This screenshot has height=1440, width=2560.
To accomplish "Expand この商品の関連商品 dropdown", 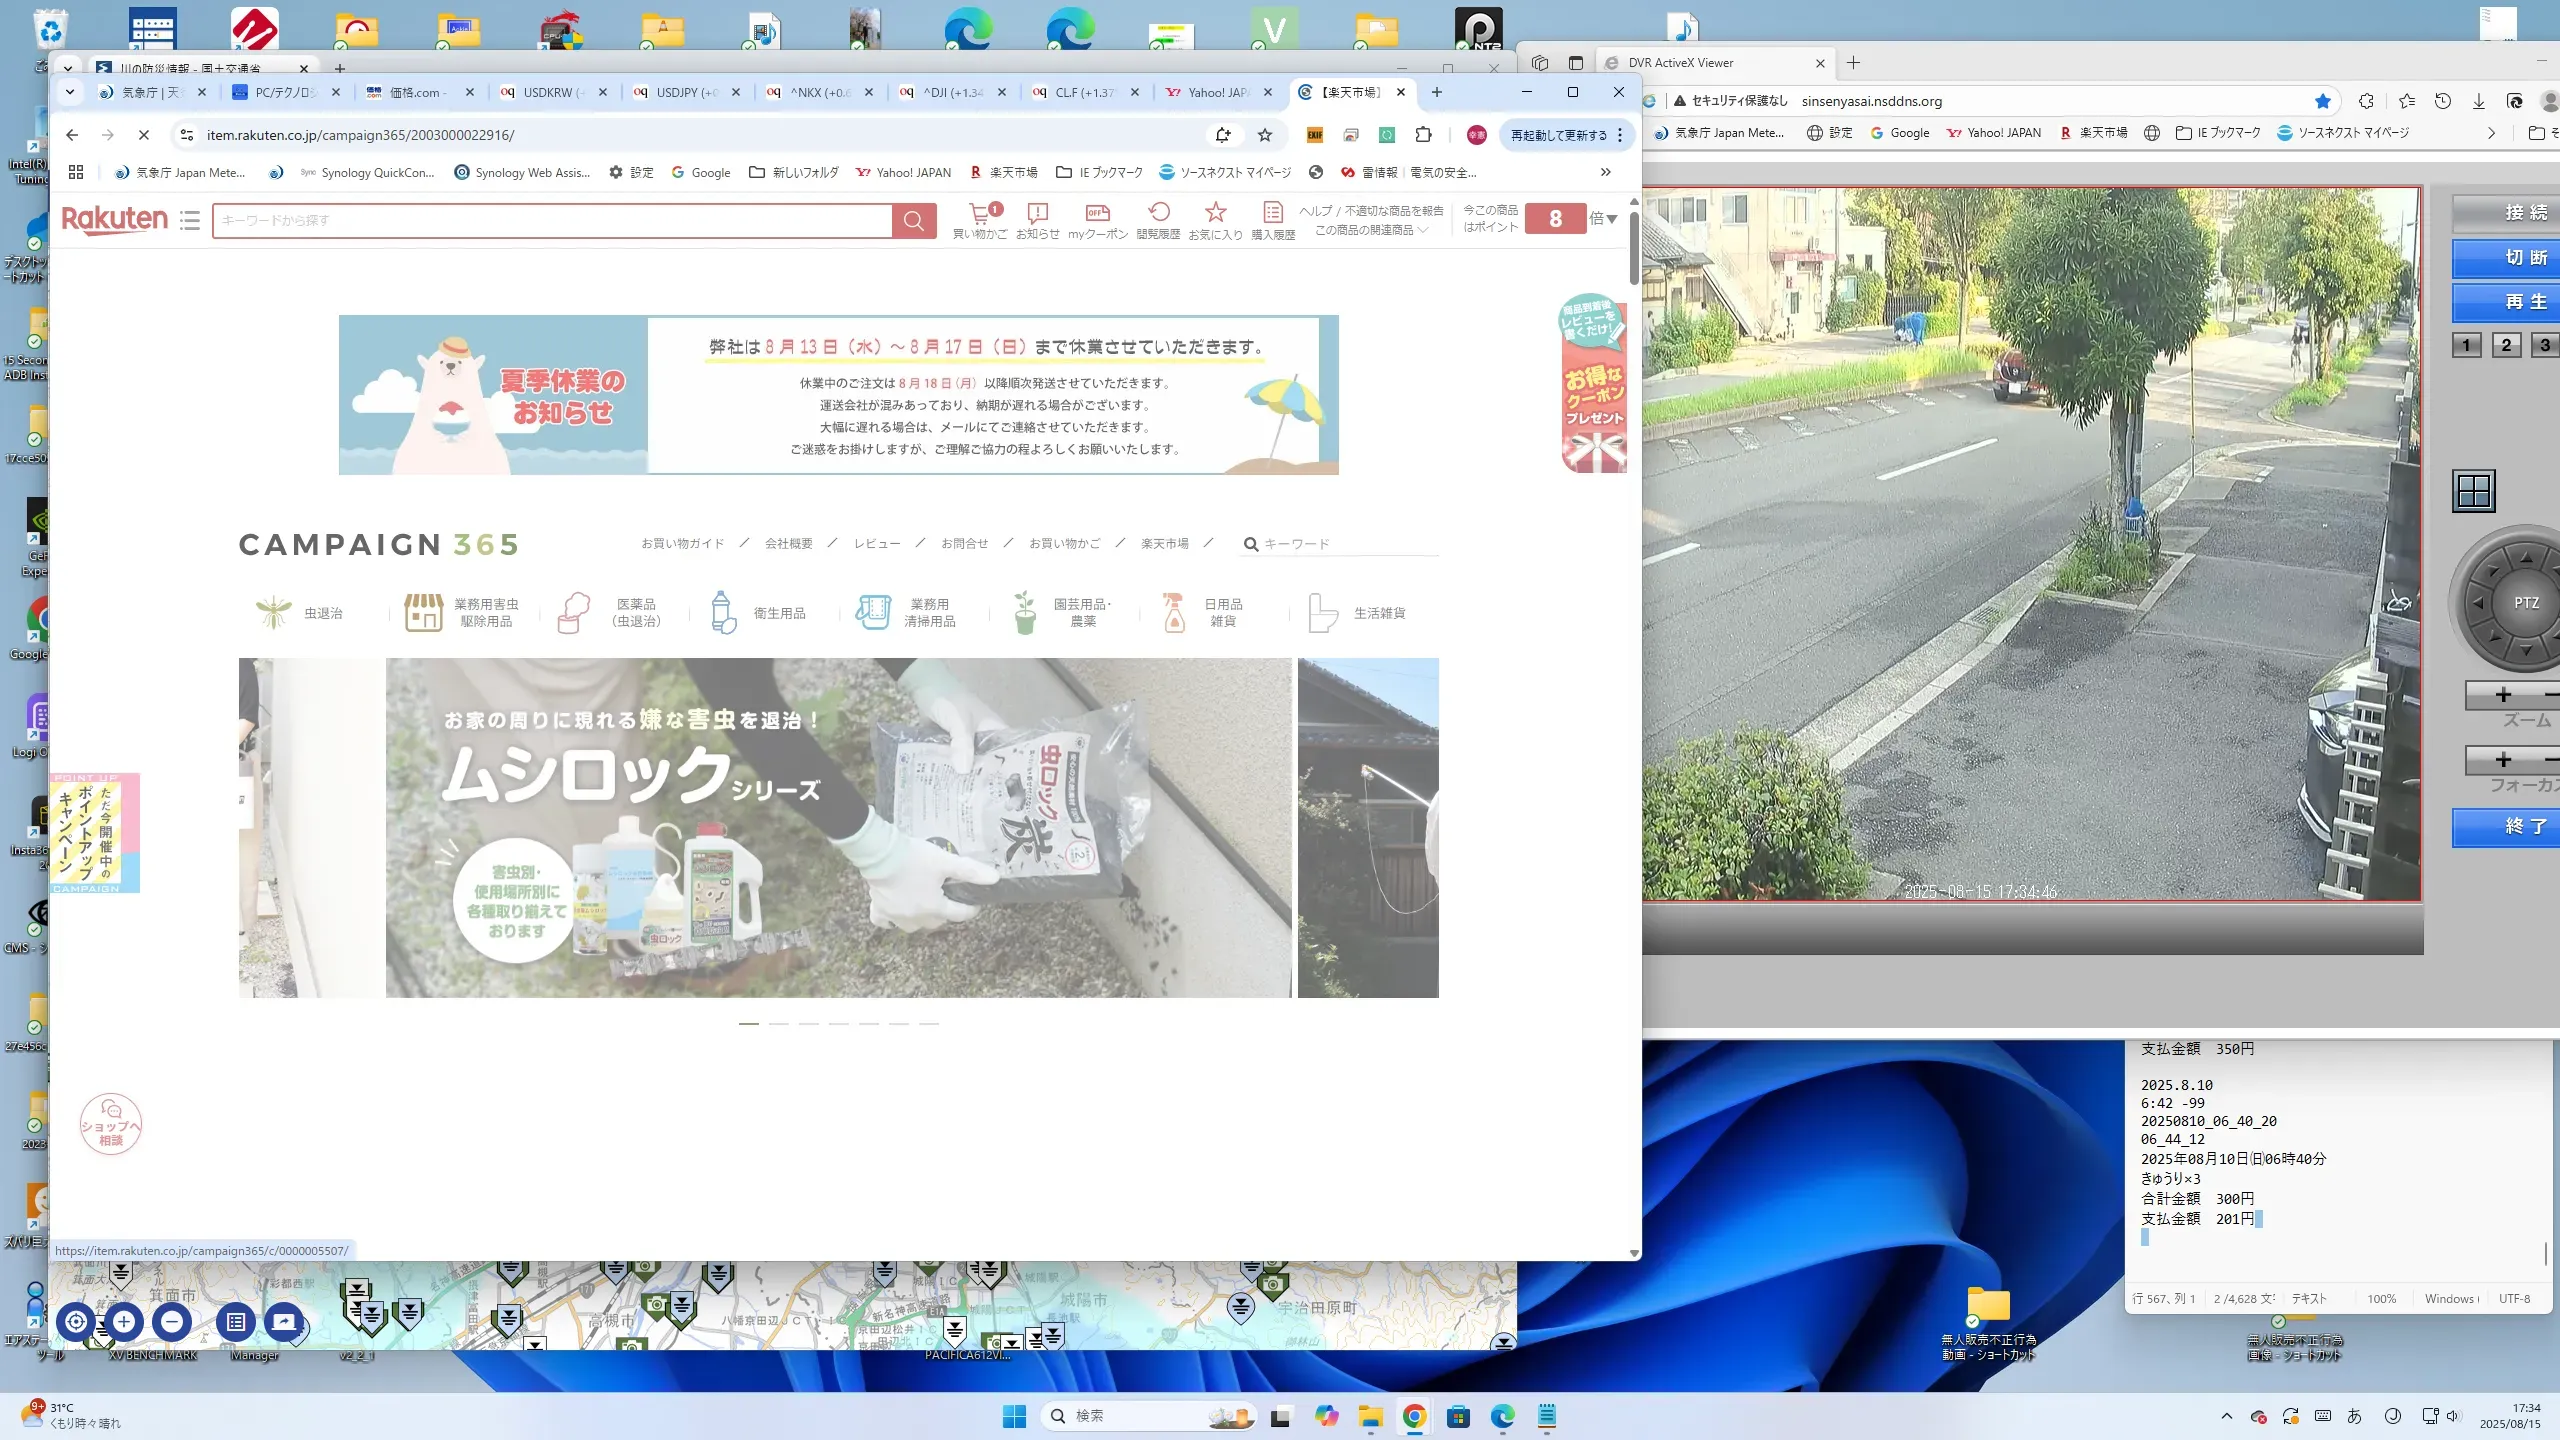I will point(1370,230).
